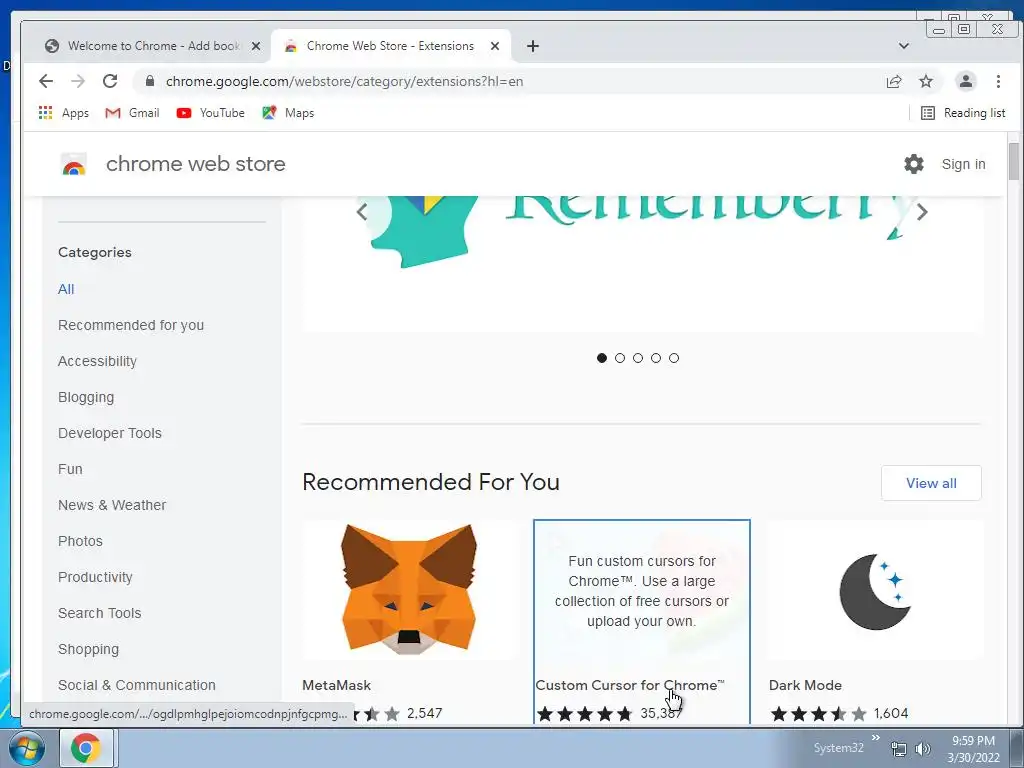Click the chrome web store header title

195,164
